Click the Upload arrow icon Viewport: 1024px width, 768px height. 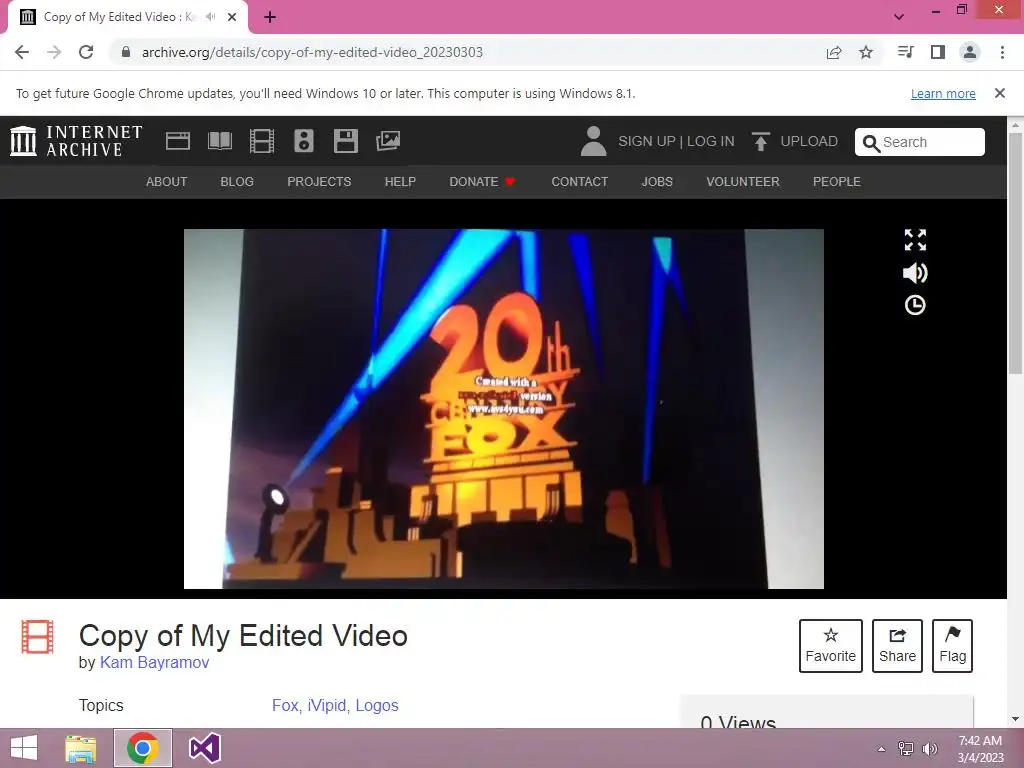click(x=760, y=141)
